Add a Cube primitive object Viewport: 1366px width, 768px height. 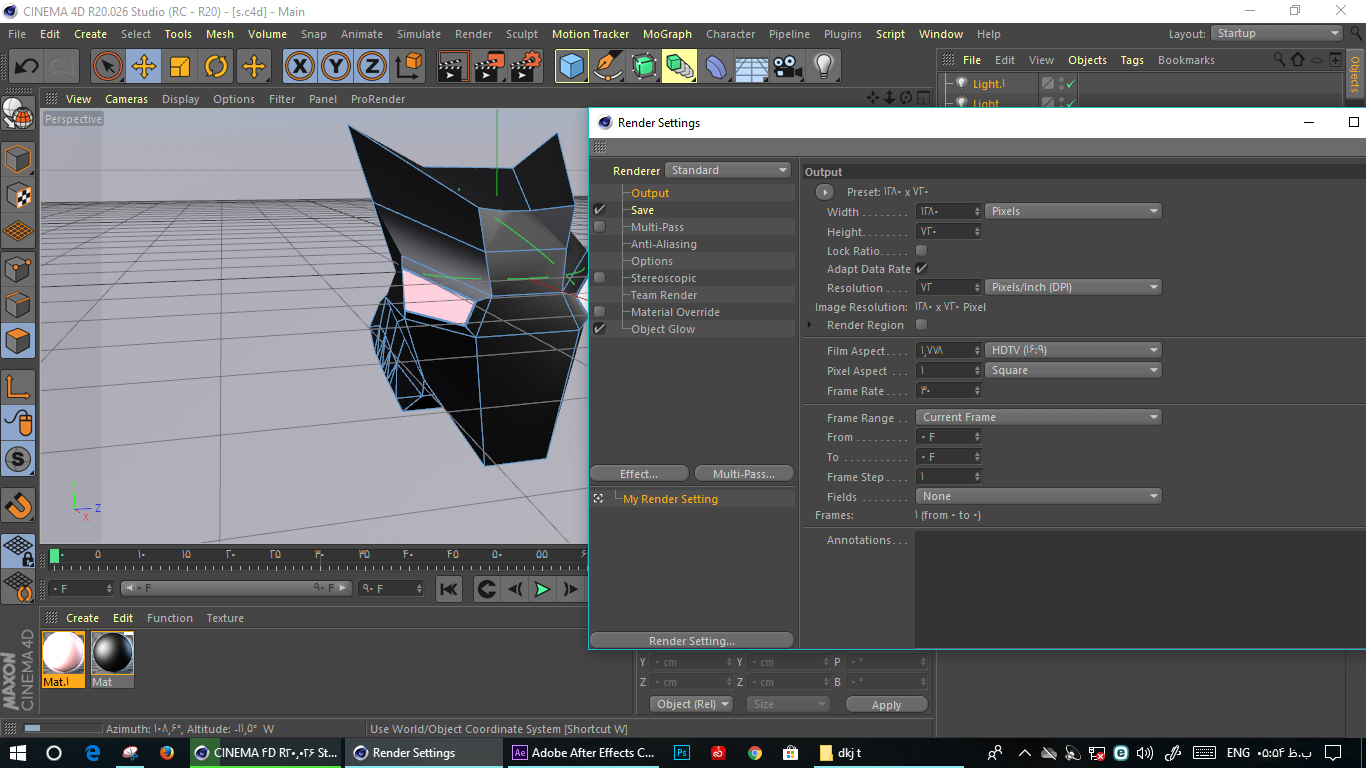tap(572, 67)
